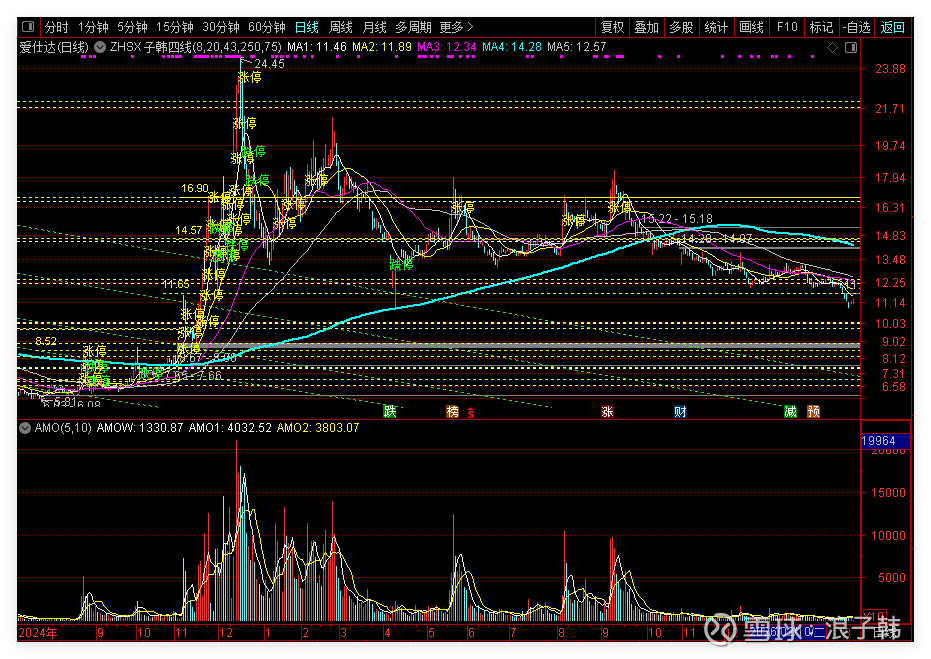Open the ZHSX indicator dropdown arrow

tap(102, 47)
